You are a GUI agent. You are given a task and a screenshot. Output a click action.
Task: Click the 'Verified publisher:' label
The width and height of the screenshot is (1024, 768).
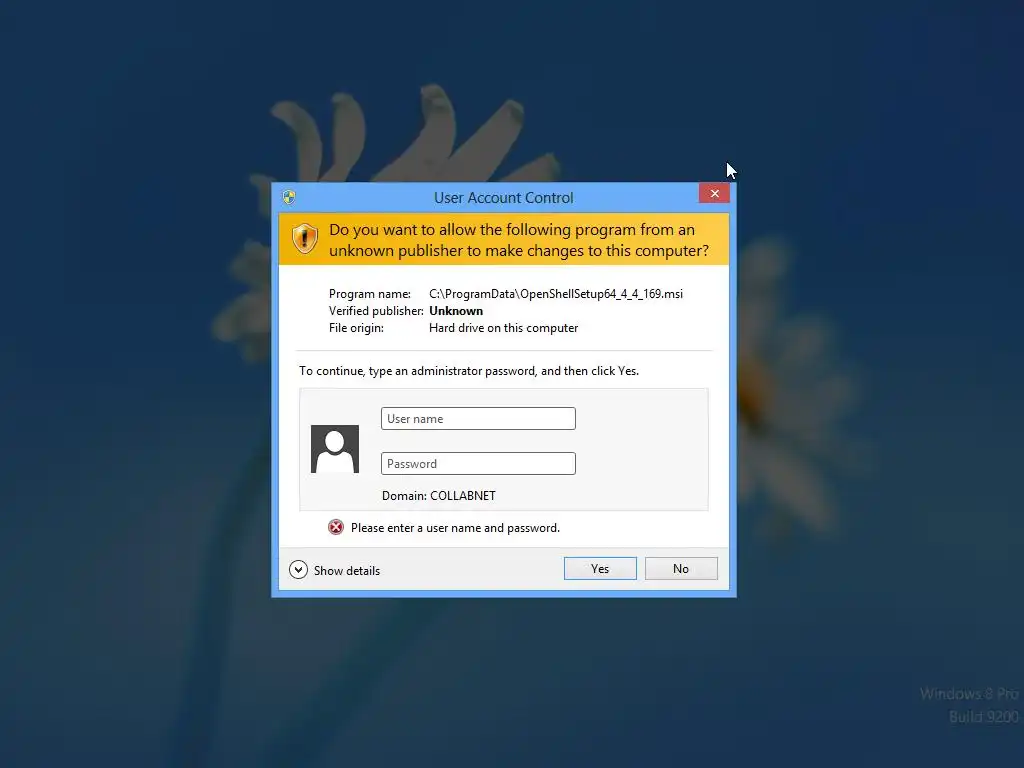(376, 311)
